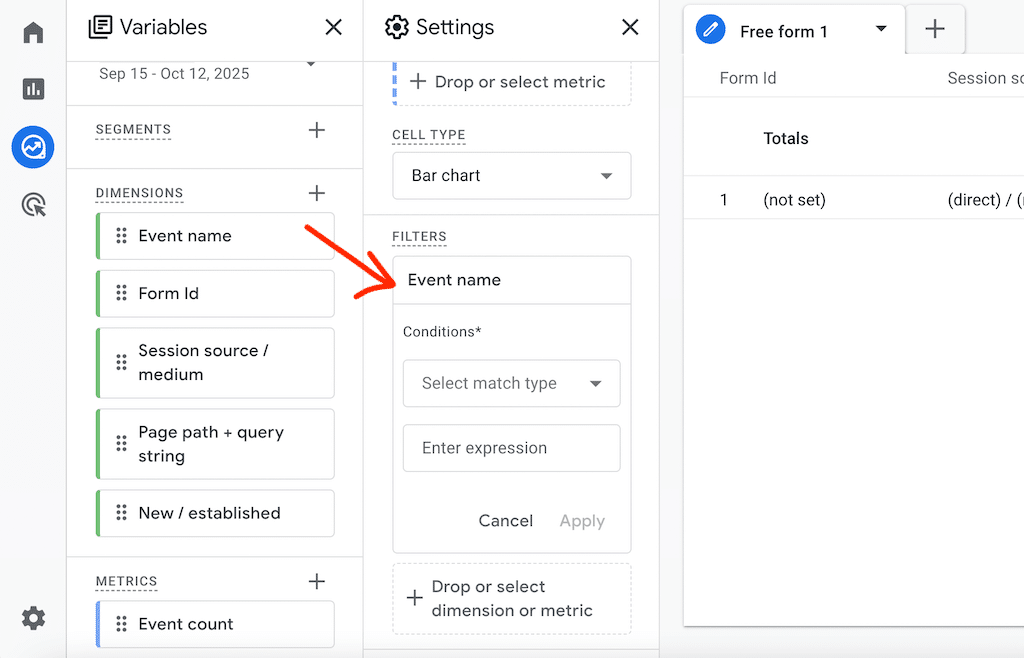Click Drop or select dimension or metric box
This screenshot has height=658, width=1024.
[511, 599]
